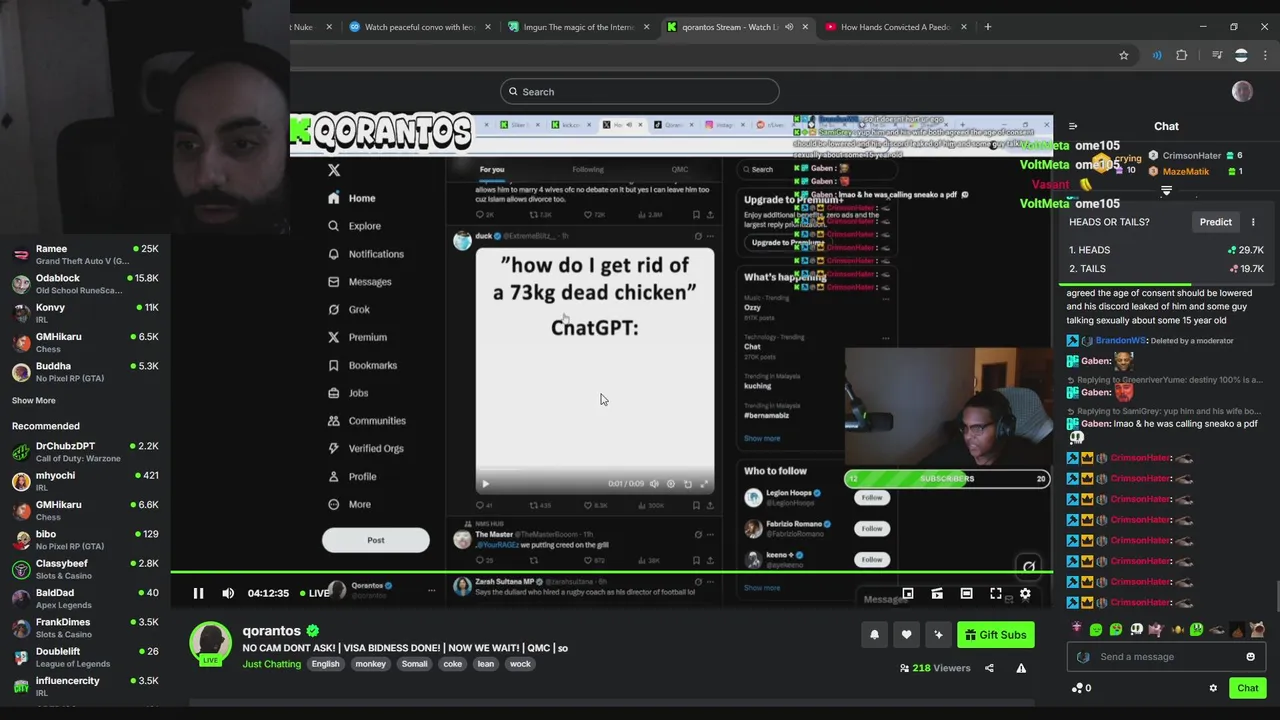Insert the heart-eyes green emote
This screenshot has width=1280, height=720.
tap(1116, 630)
